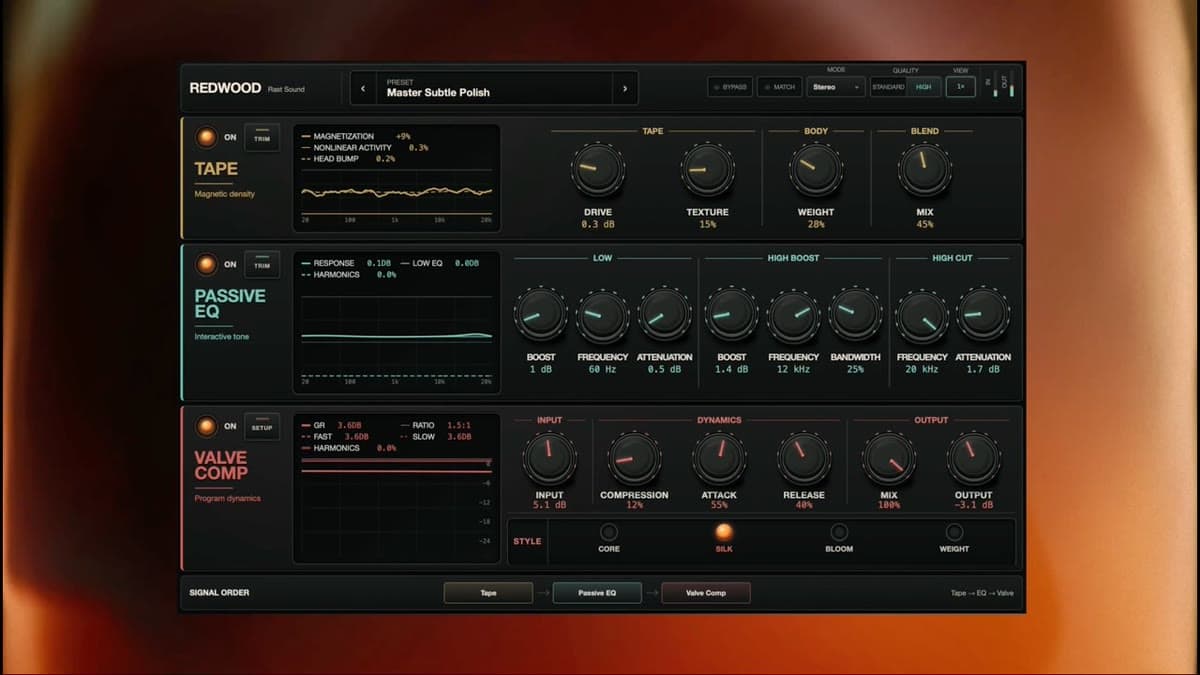Screen dimensions: 1200x675
Task: Click the Blend Mix knob in Tape
Action: 924,169
